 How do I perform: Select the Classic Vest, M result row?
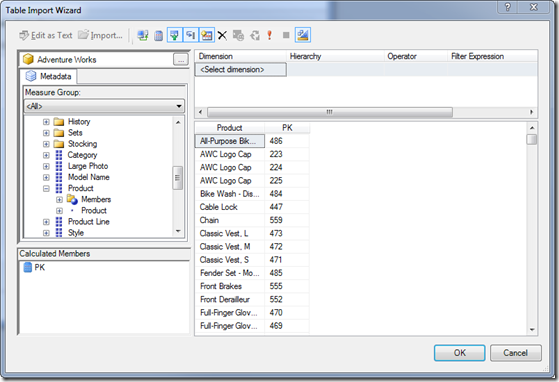click(252, 247)
